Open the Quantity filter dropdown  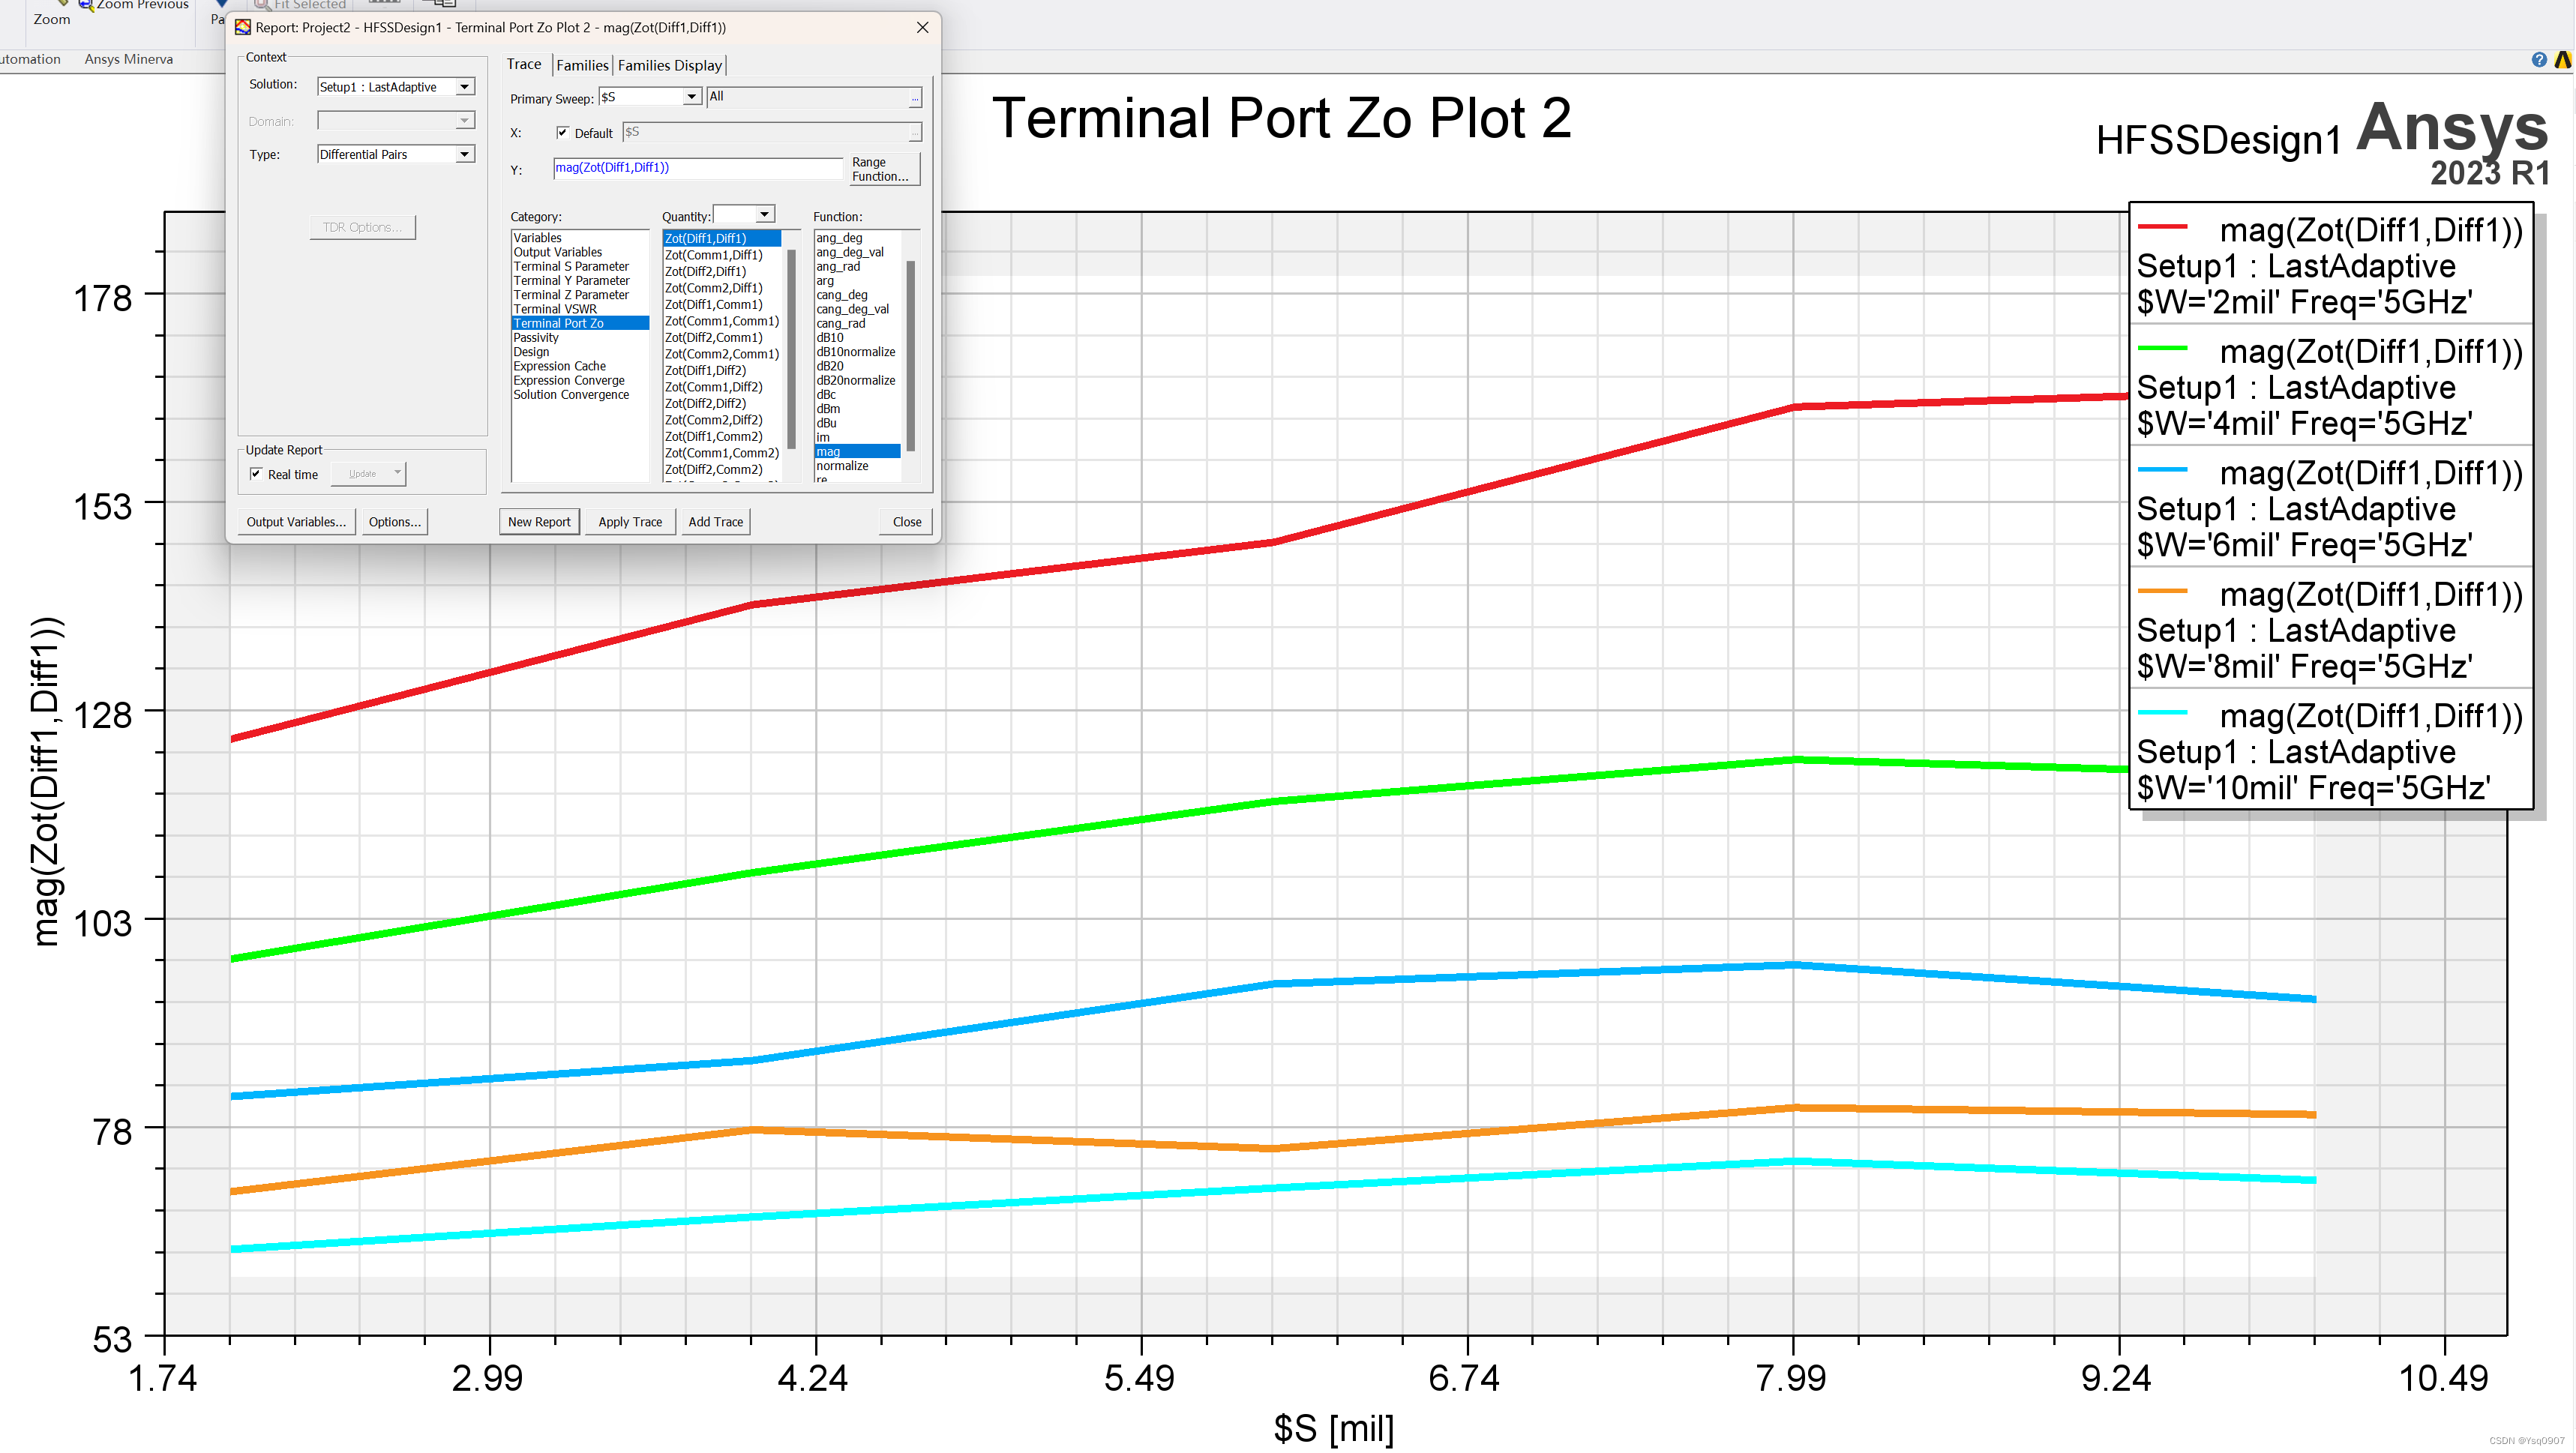pyautogui.click(x=764, y=214)
